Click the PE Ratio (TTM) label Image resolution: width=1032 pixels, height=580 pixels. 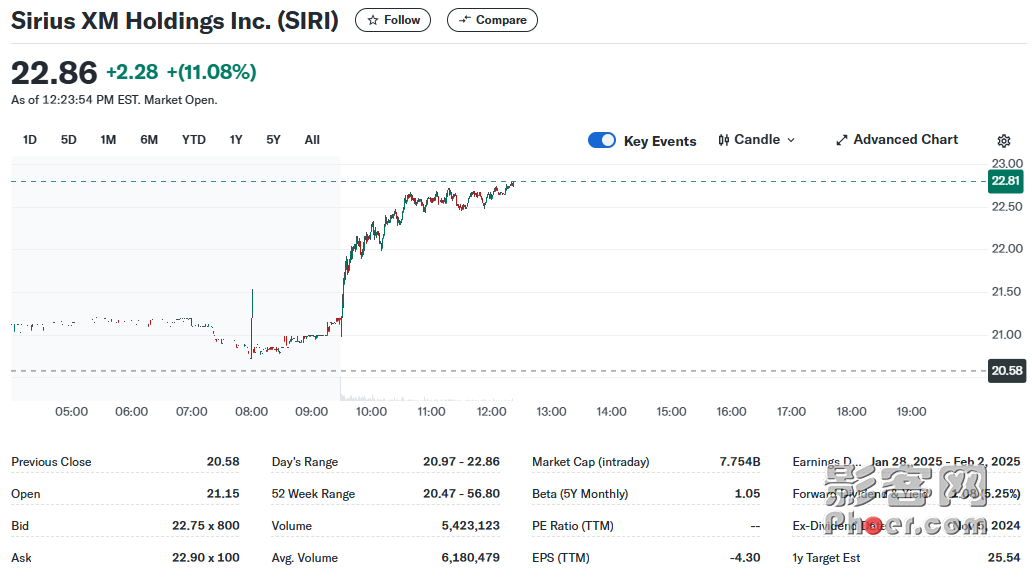click(x=573, y=525)
